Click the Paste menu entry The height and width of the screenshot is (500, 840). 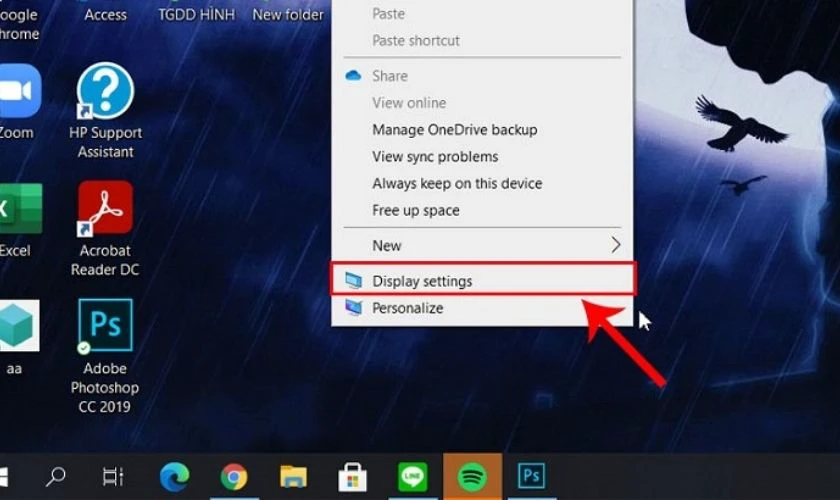pos(483,14)
